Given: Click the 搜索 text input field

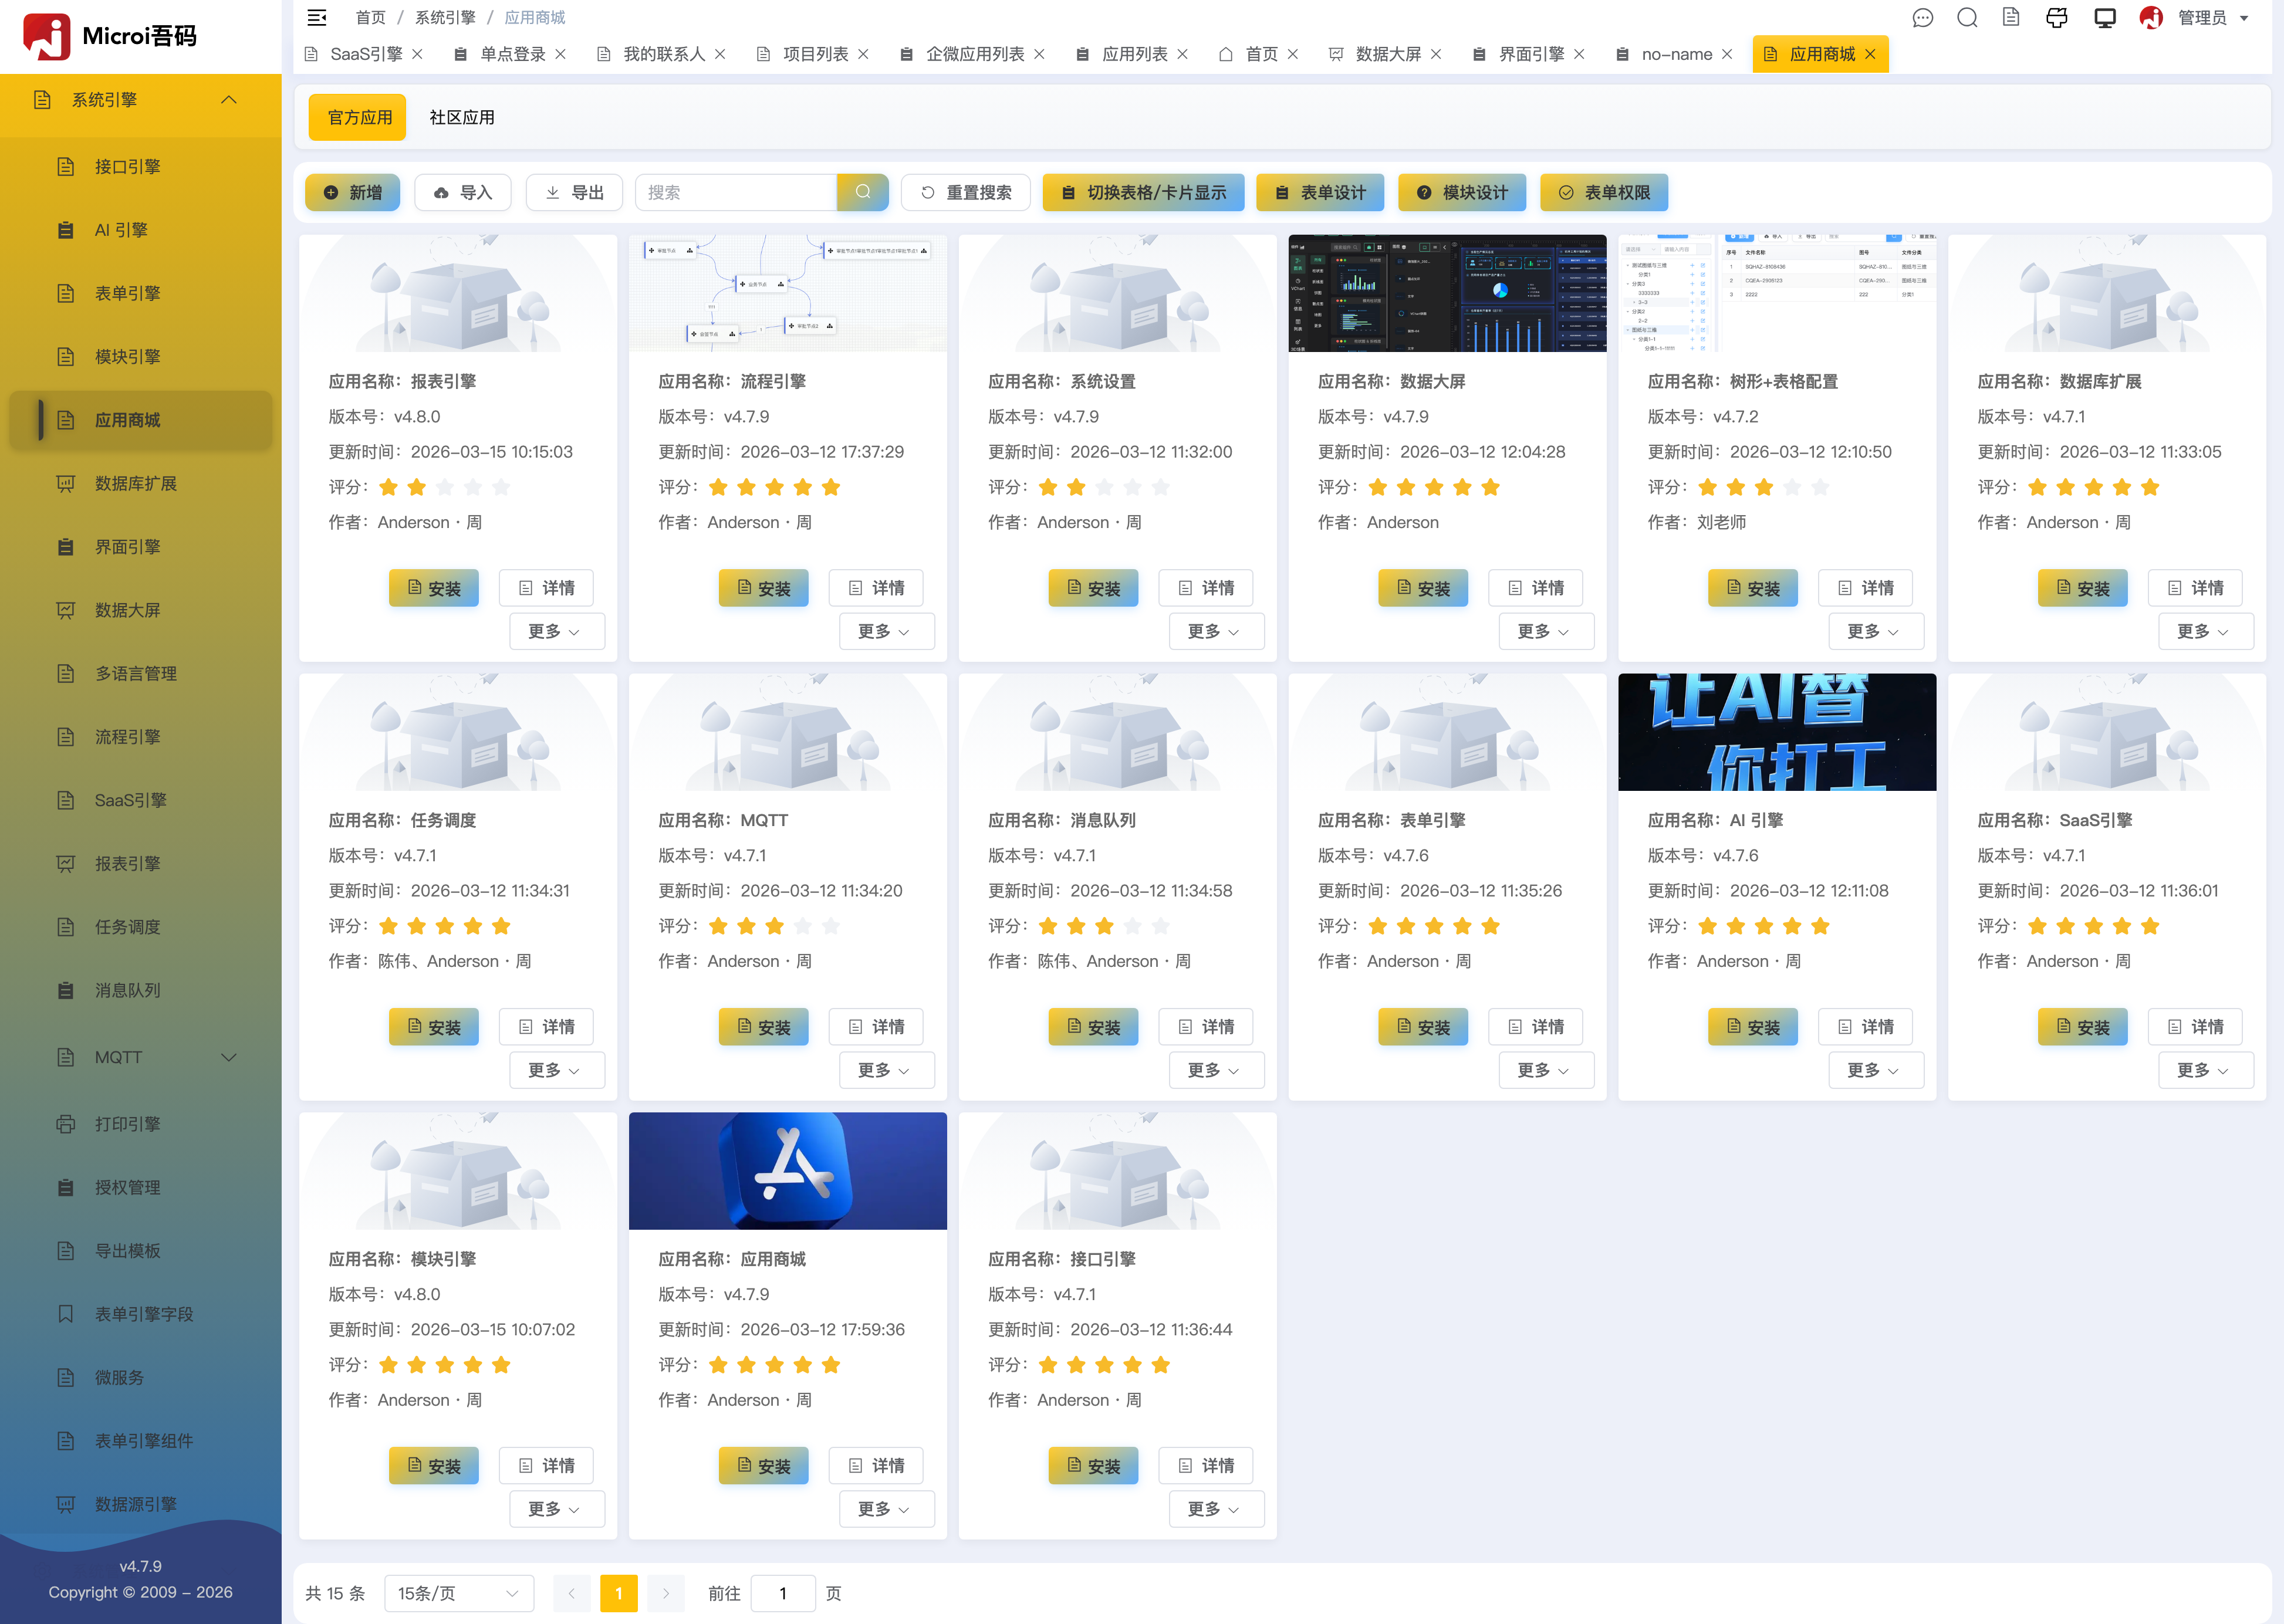Looking at the screenshot, I should tap(735, 192).
